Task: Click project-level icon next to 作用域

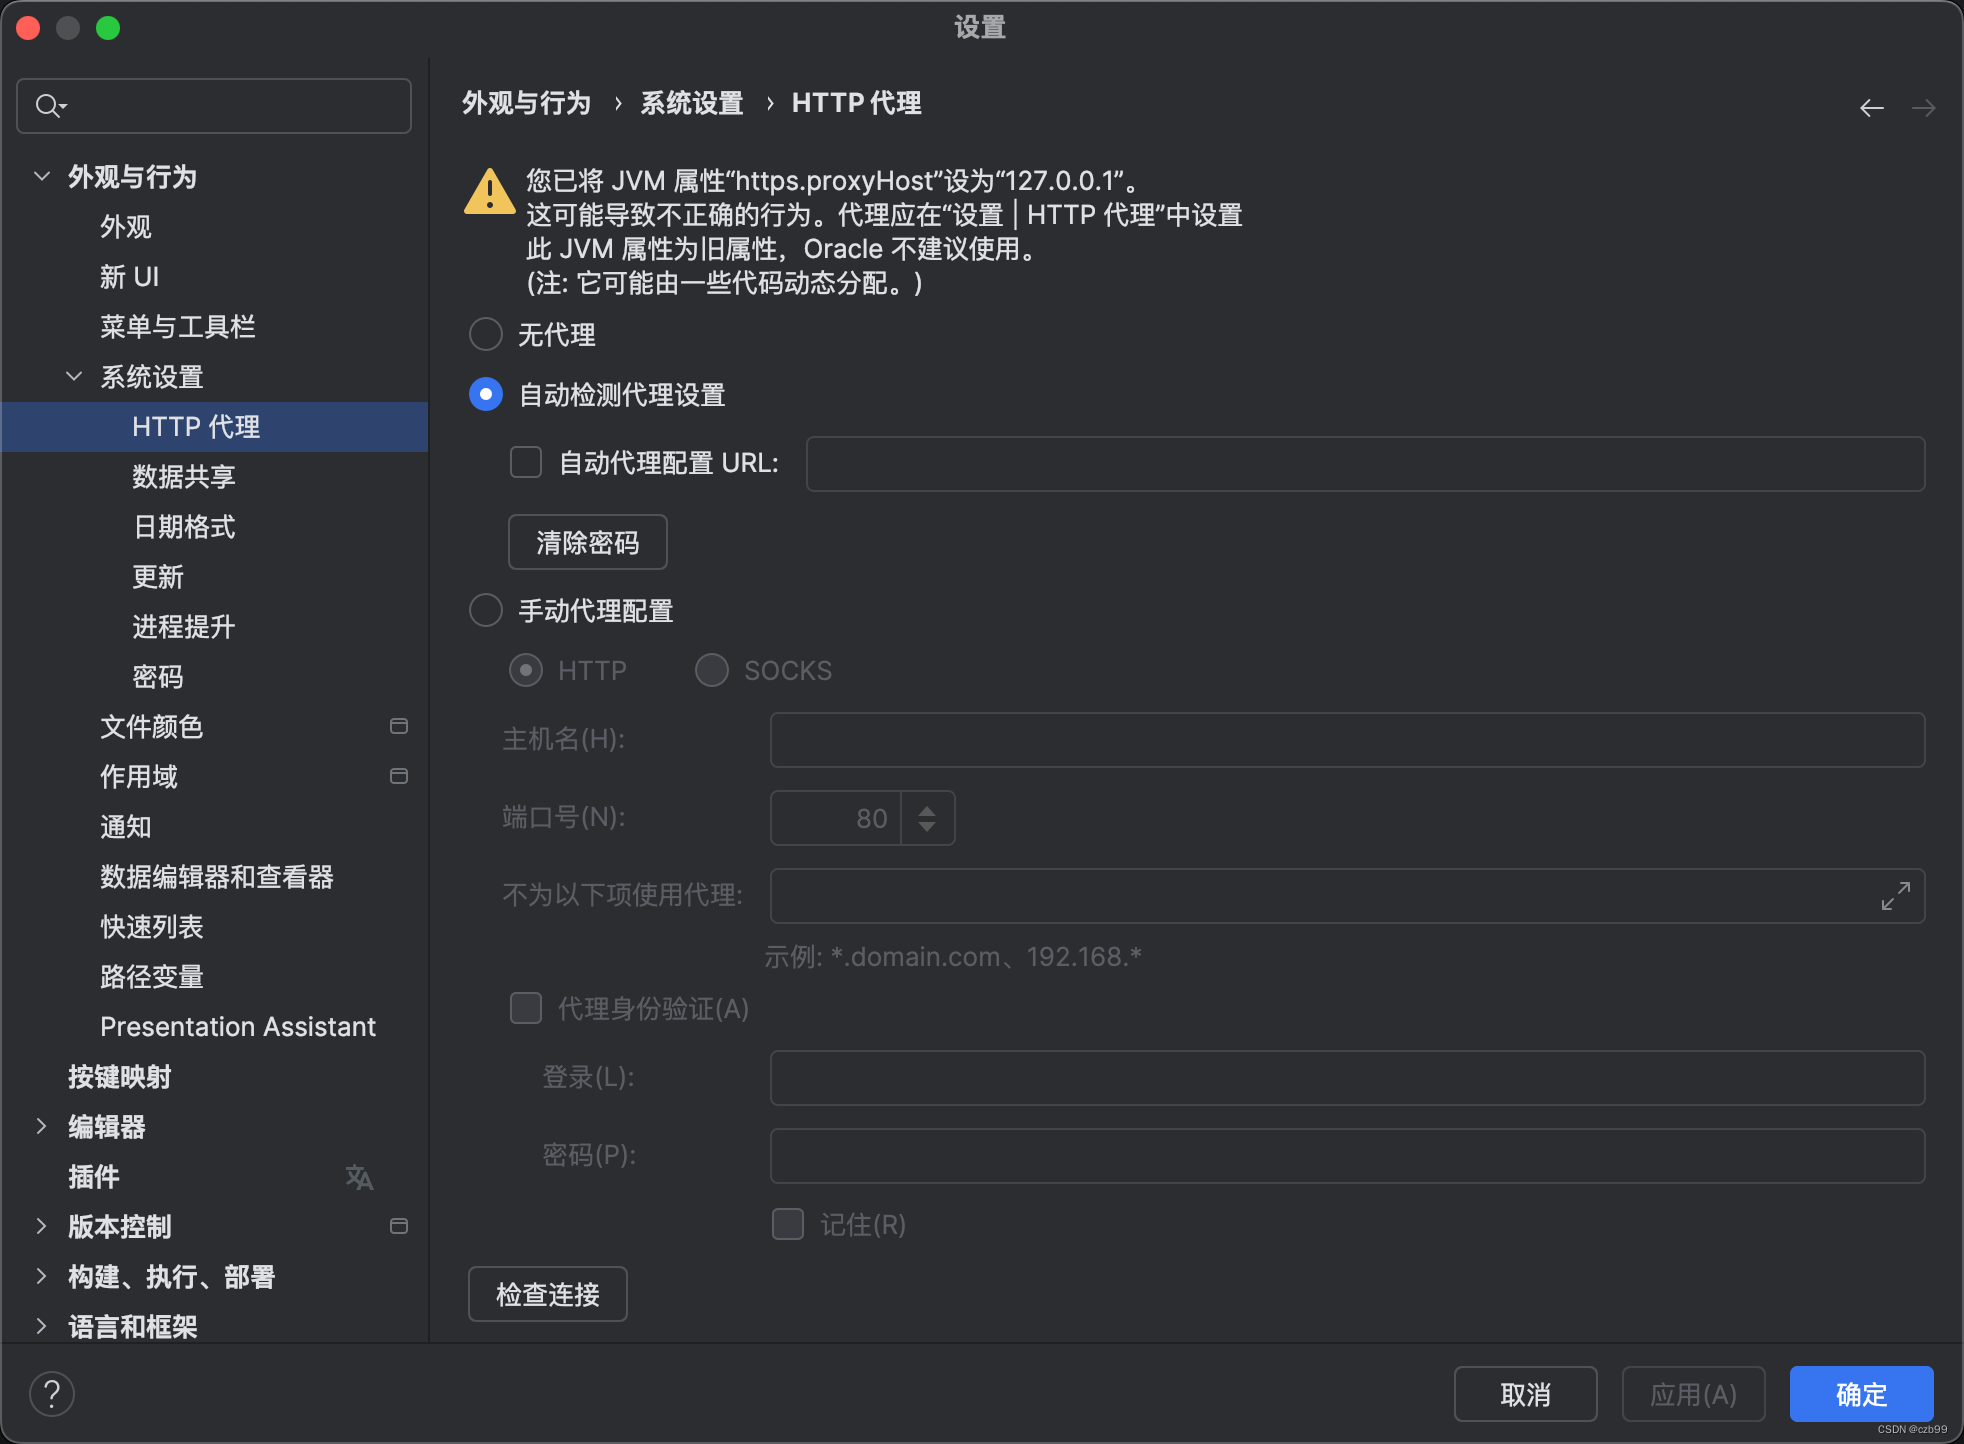Action: coord(398,776)
